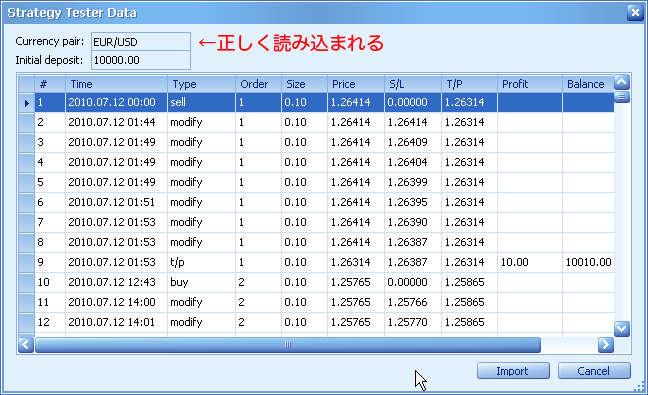Click the 'sell' type cell in row 1

pyautogui.click(x=202, y=102)
